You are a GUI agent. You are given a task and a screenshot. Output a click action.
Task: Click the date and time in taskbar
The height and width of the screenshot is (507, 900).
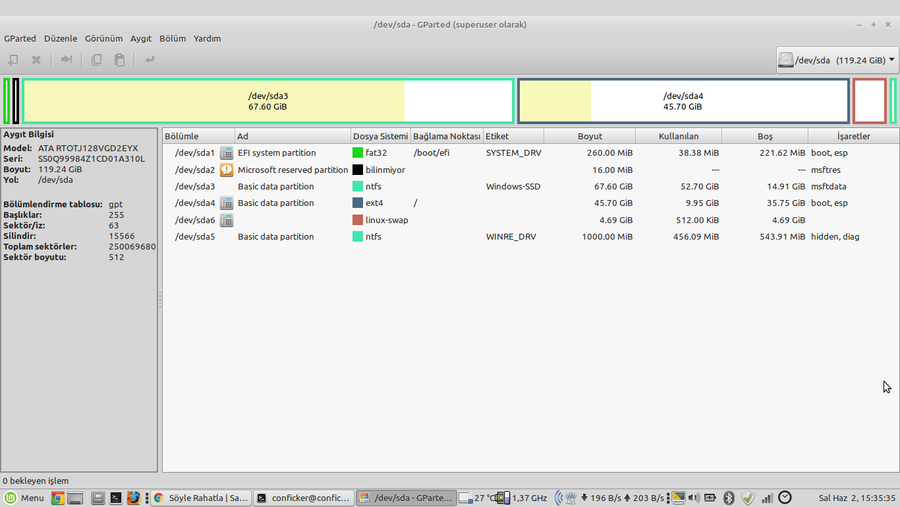click(857, 498)
